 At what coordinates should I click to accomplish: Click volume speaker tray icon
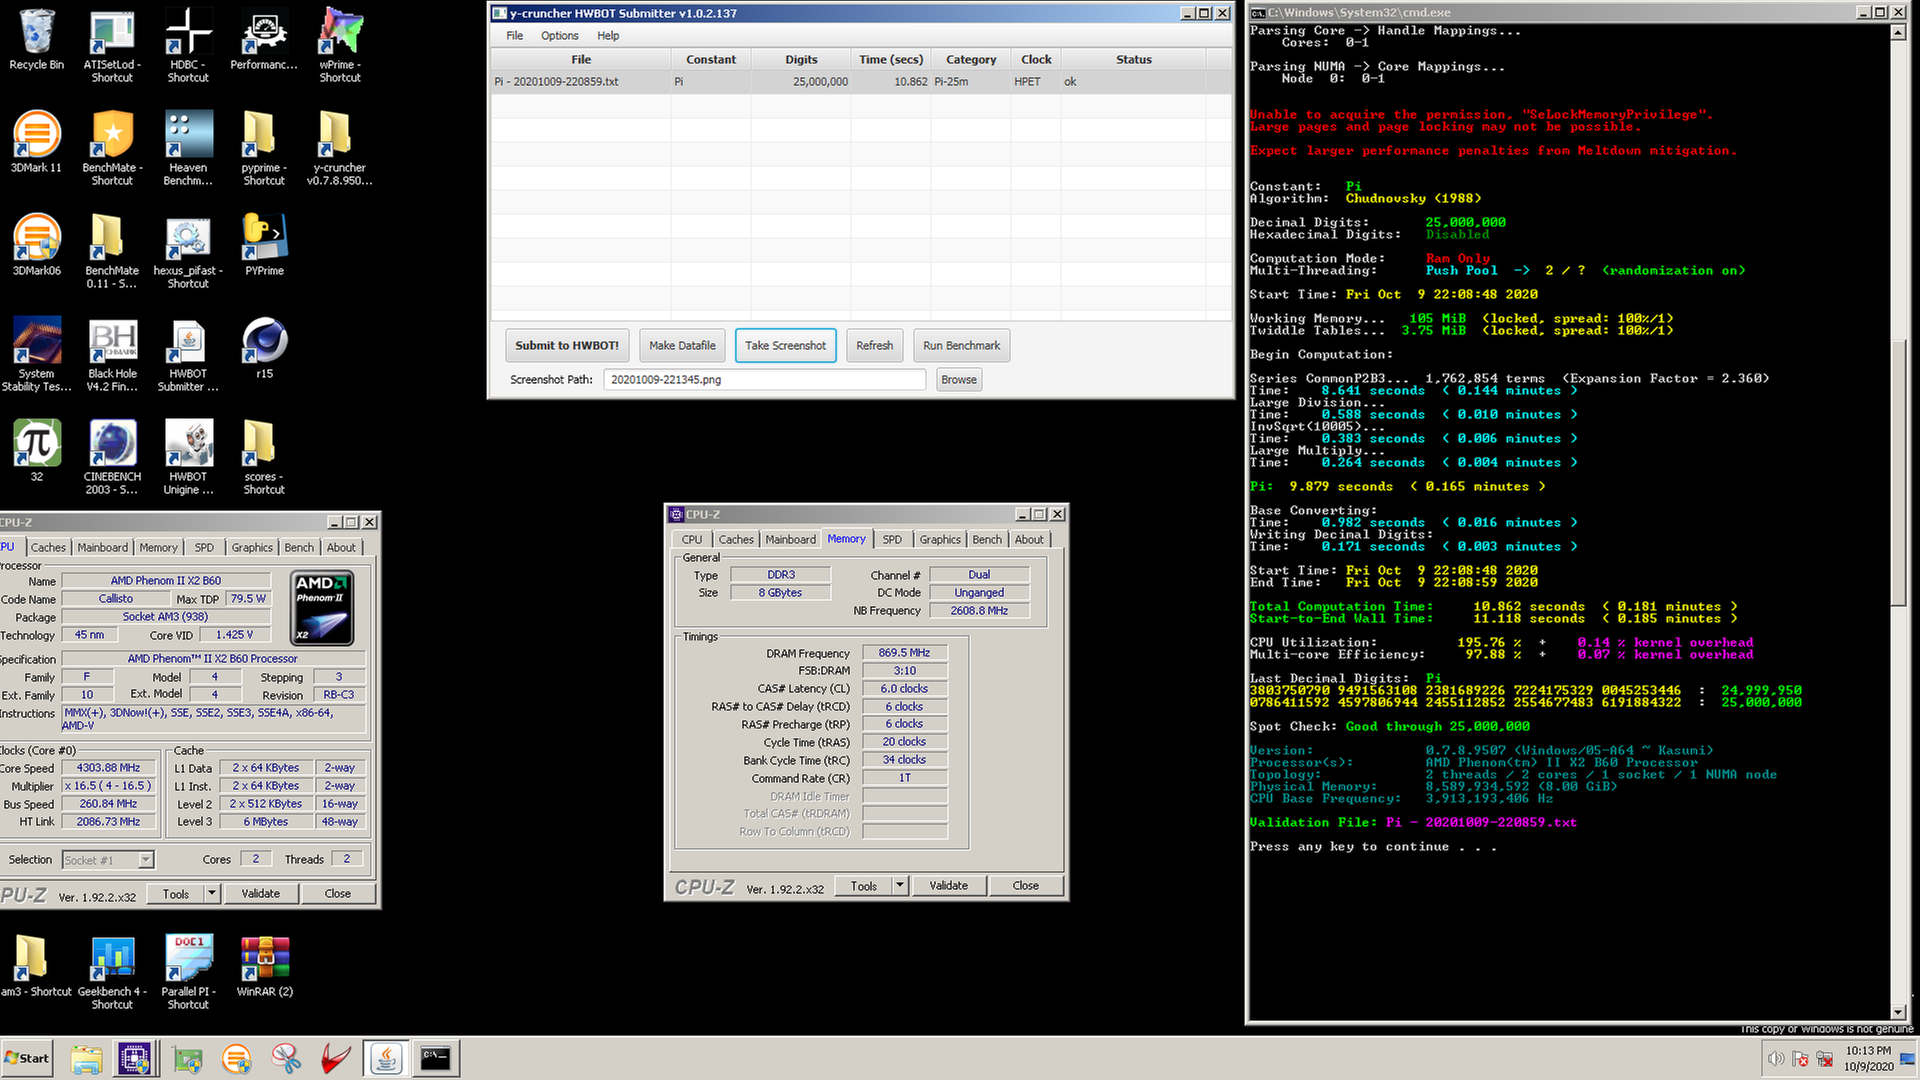(x=1776, y=1058)
